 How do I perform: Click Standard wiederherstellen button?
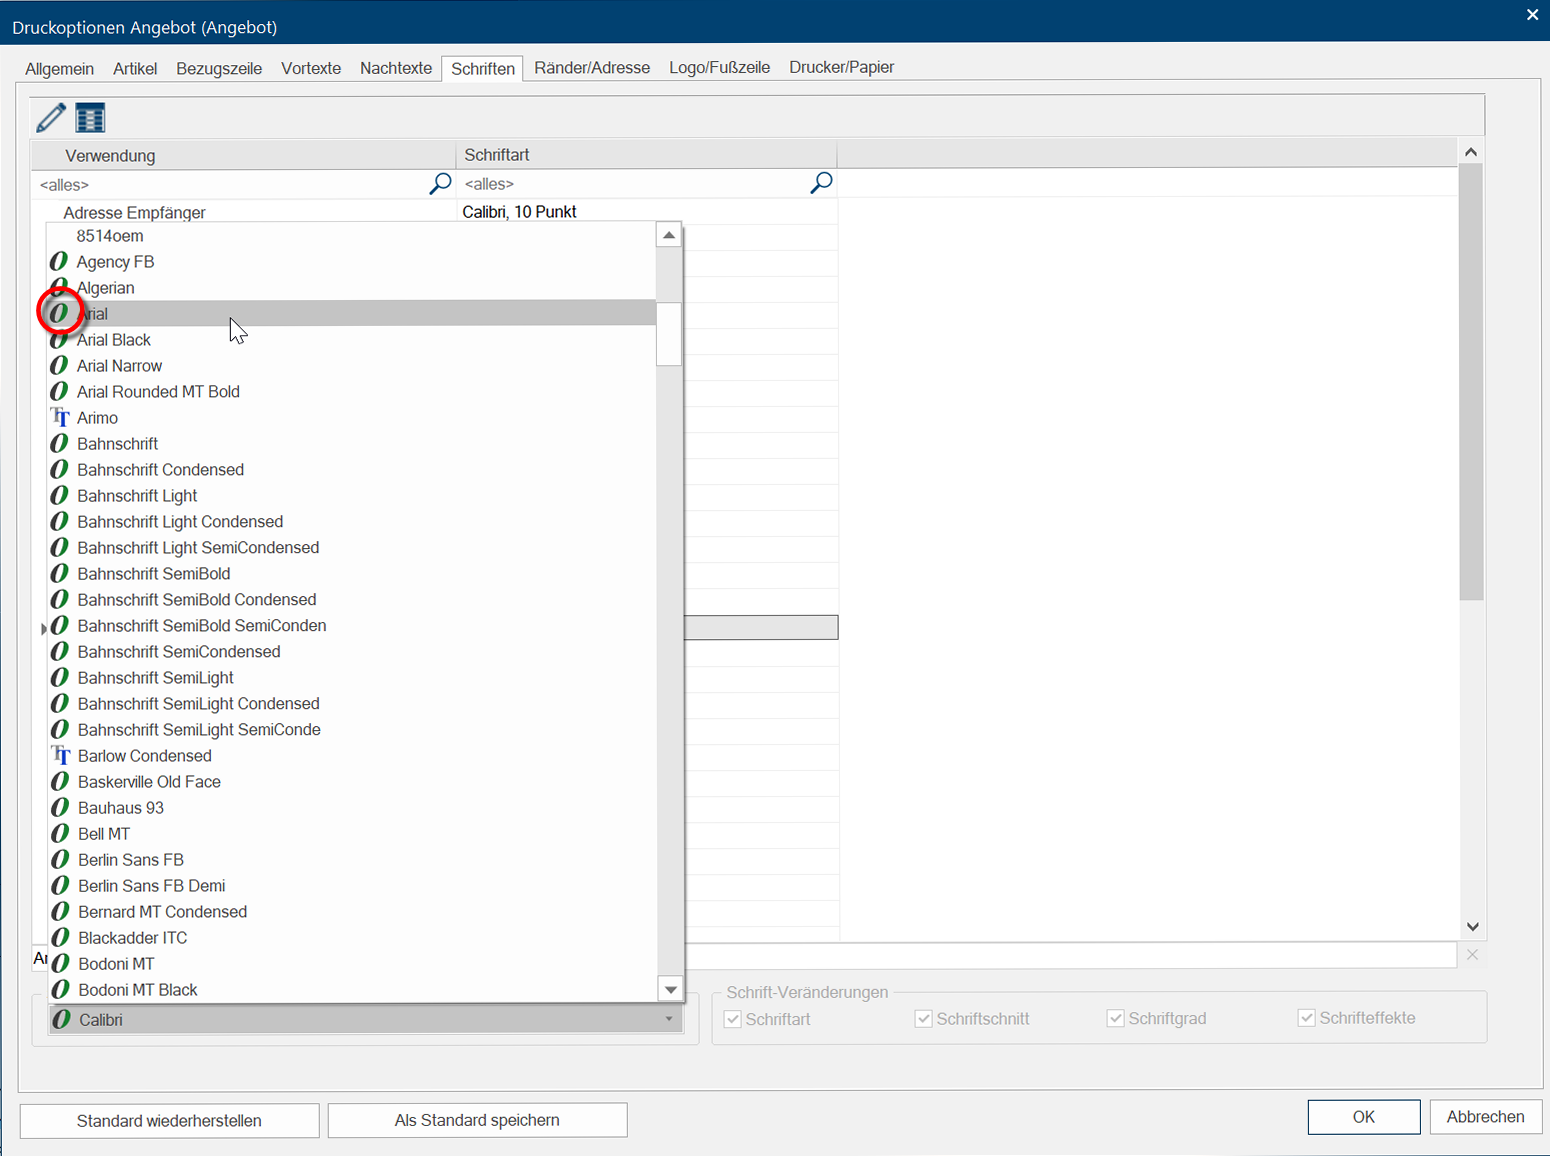coord(169,1121)
